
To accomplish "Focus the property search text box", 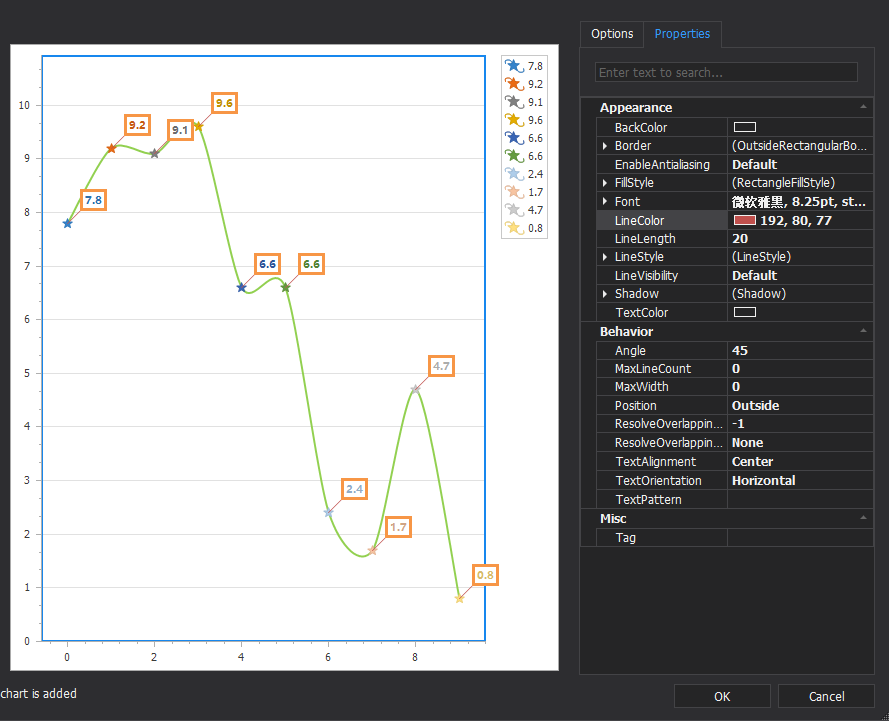I will pos(726,72).
